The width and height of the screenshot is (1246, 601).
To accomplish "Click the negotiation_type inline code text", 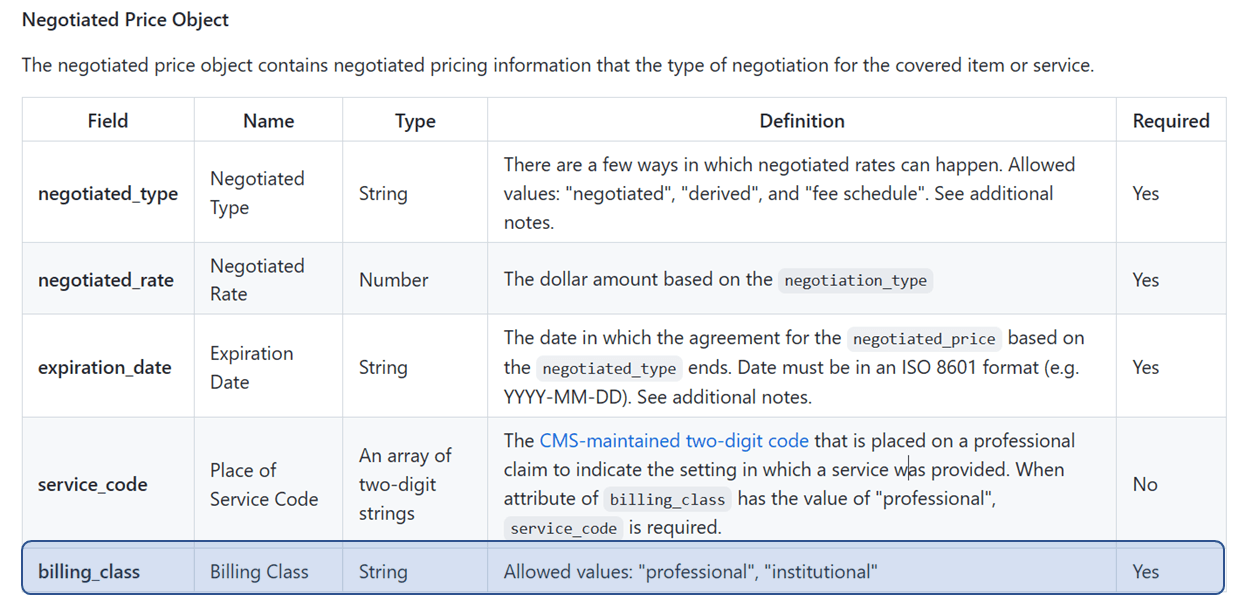I will point(855,281).
